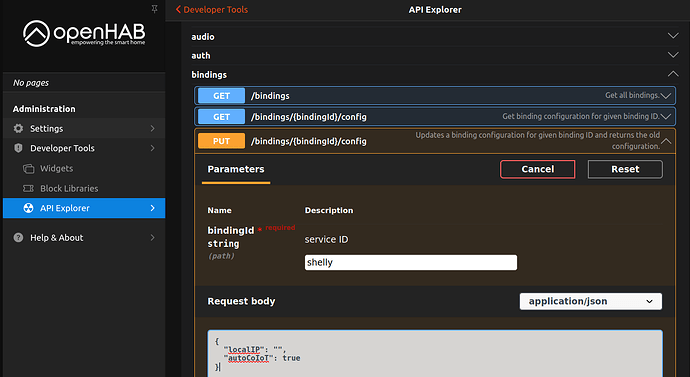Click the orange PUT method badge

tap(221, 141)
